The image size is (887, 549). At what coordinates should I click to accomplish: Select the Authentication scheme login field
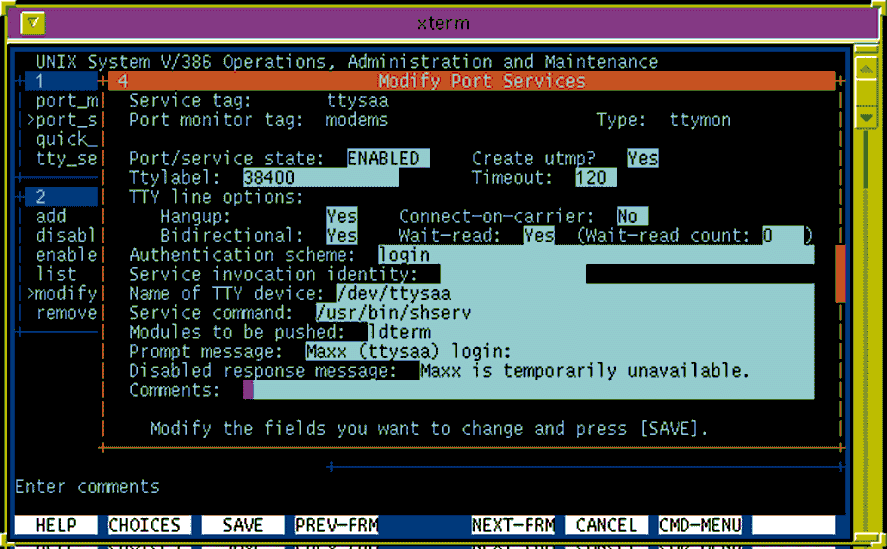pos(595,255)
